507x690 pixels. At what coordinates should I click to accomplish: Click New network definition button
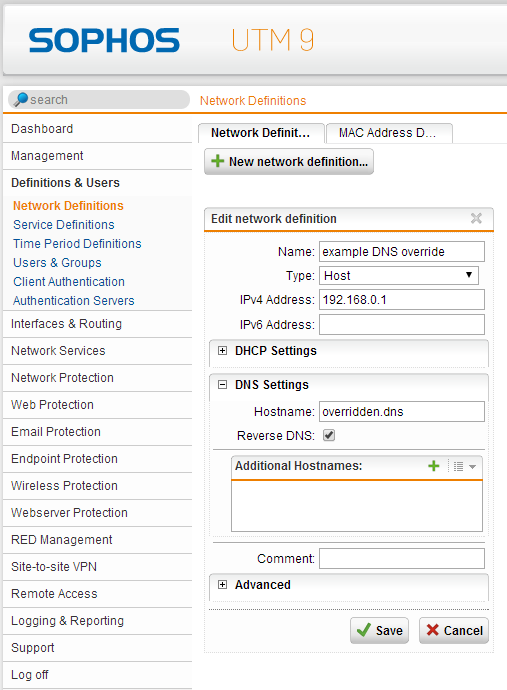point(289,161)
